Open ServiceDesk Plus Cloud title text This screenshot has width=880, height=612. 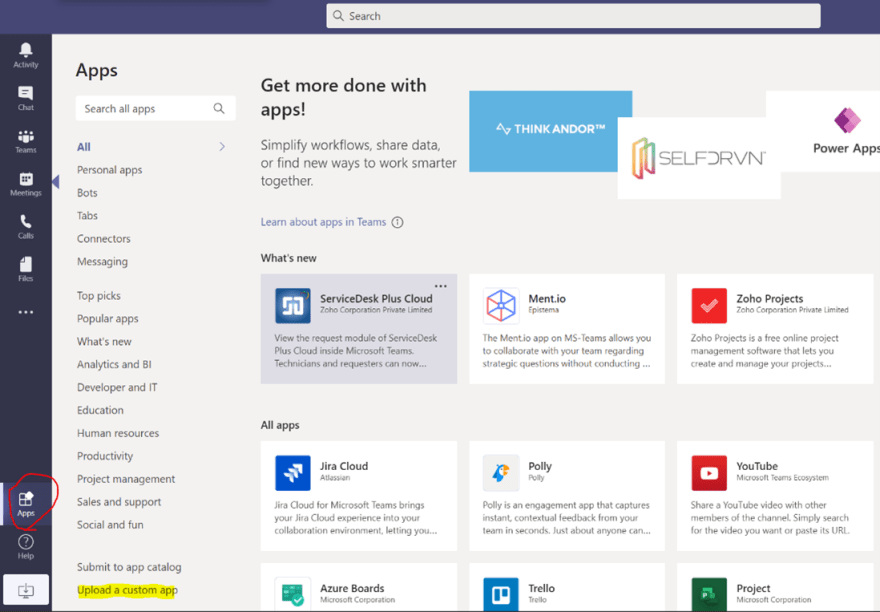point(376,299)
